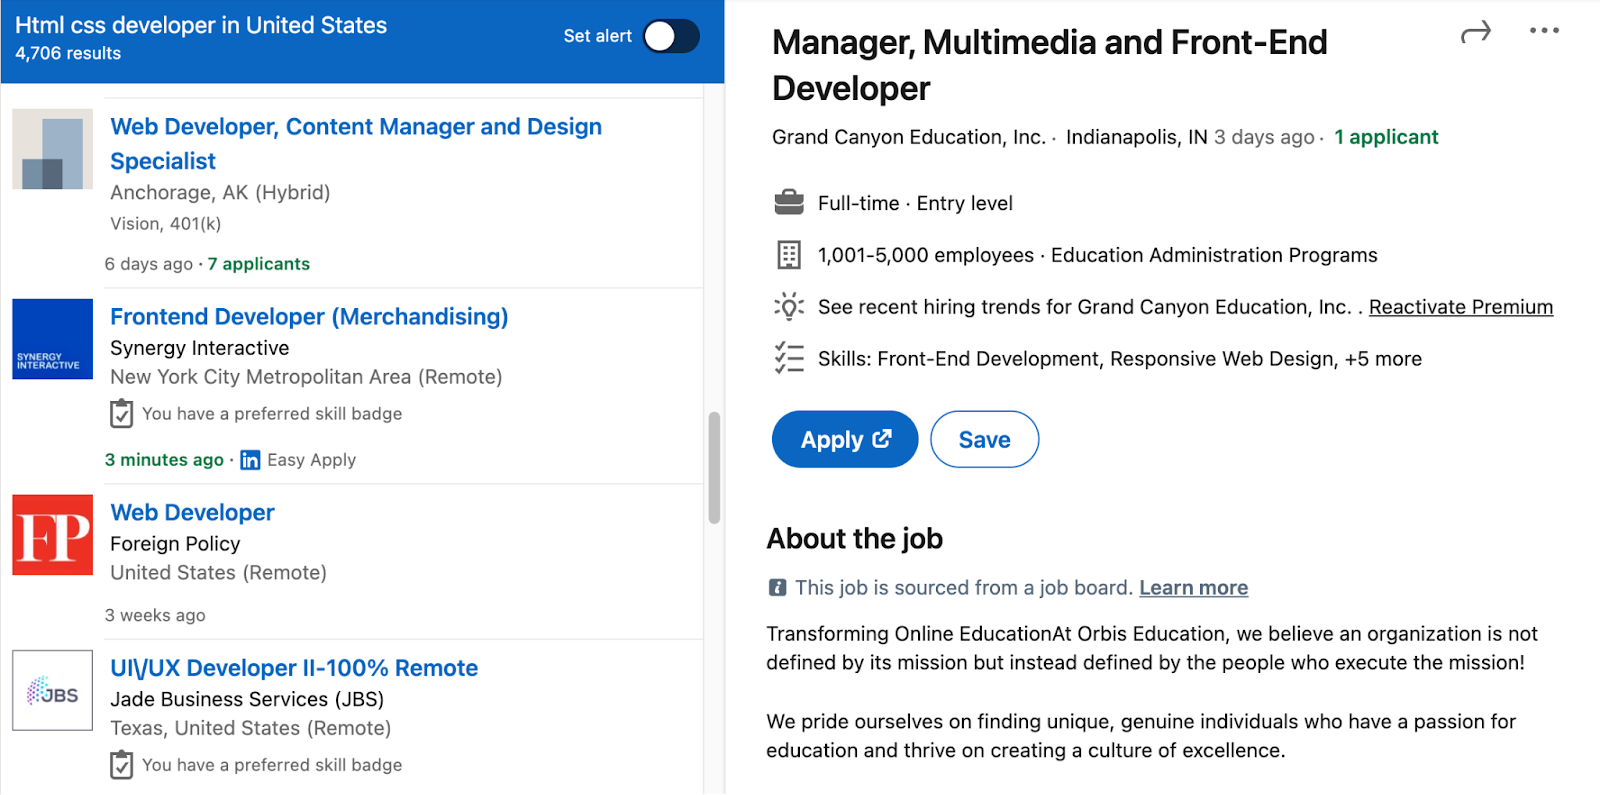Click the job list scrollbar handle

pos(714,468)
